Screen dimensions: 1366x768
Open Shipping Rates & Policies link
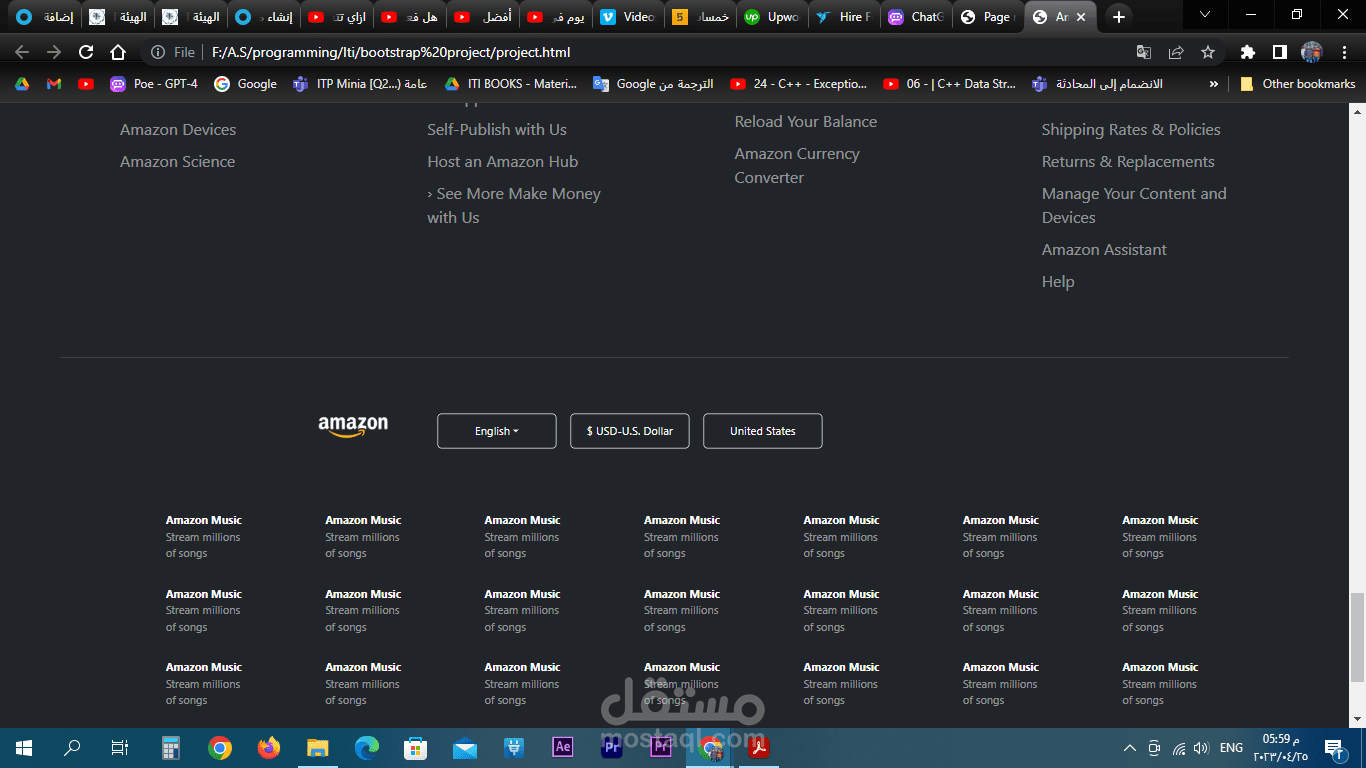pyautogui.click(x=1131, y=130)
